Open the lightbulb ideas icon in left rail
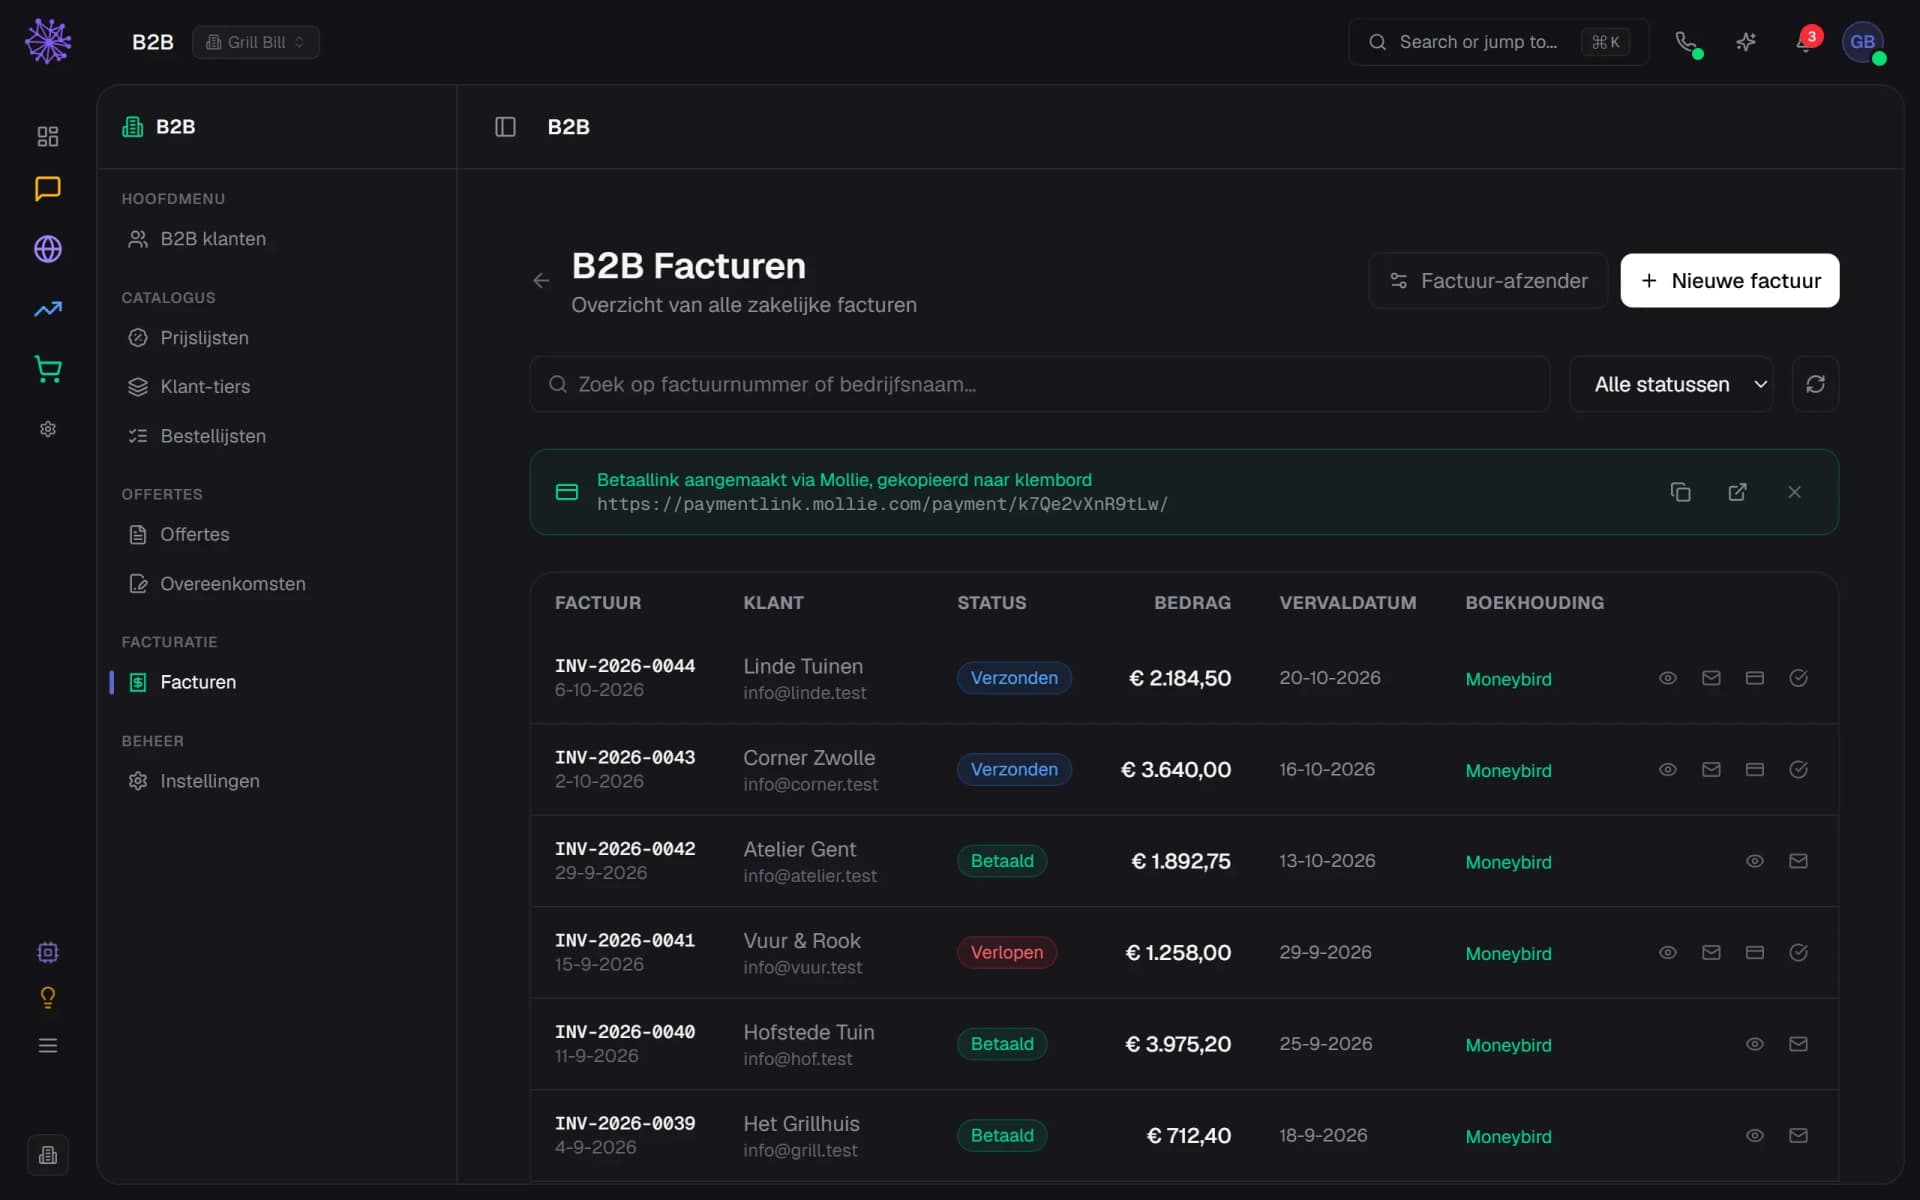The image size is (1920, 1200). (x=48, y=997)
